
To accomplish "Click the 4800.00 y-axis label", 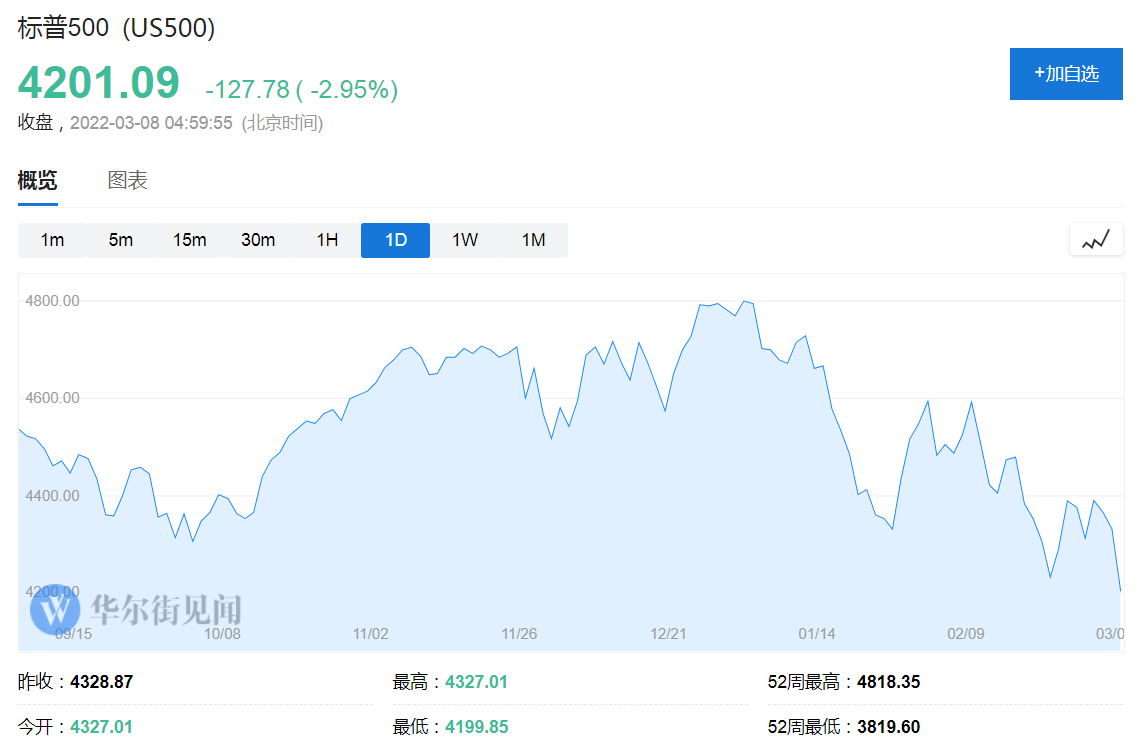I will click(x=52, y=301).
